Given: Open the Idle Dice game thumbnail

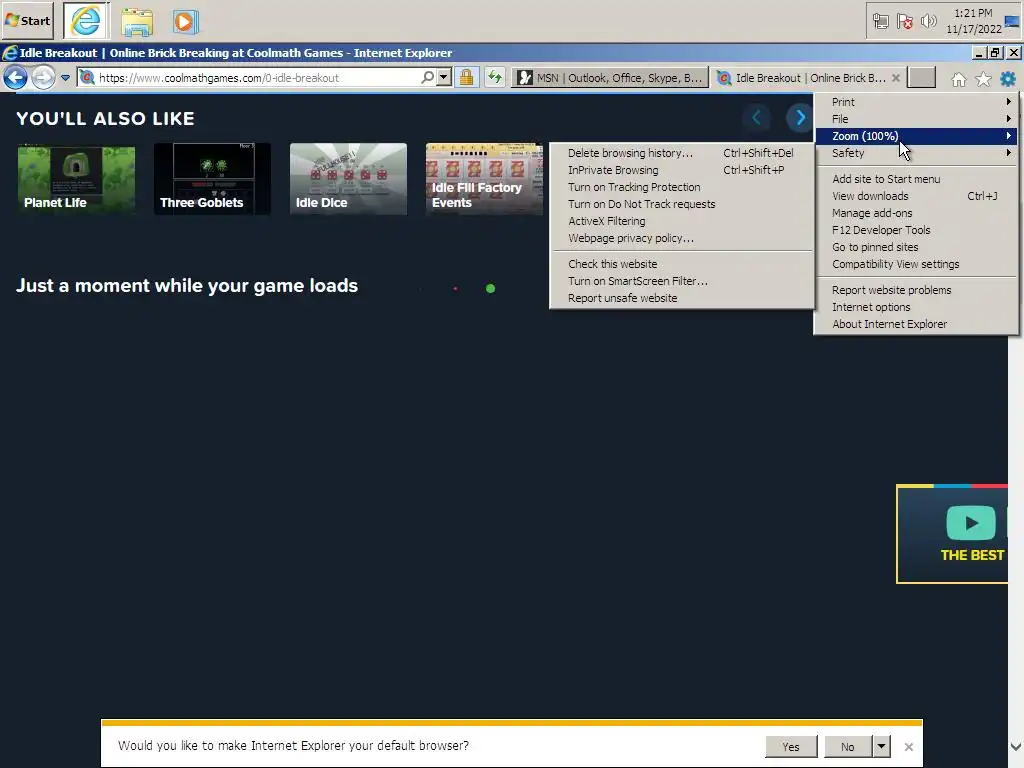Looking at the screenshot, I should pos(348,179).
